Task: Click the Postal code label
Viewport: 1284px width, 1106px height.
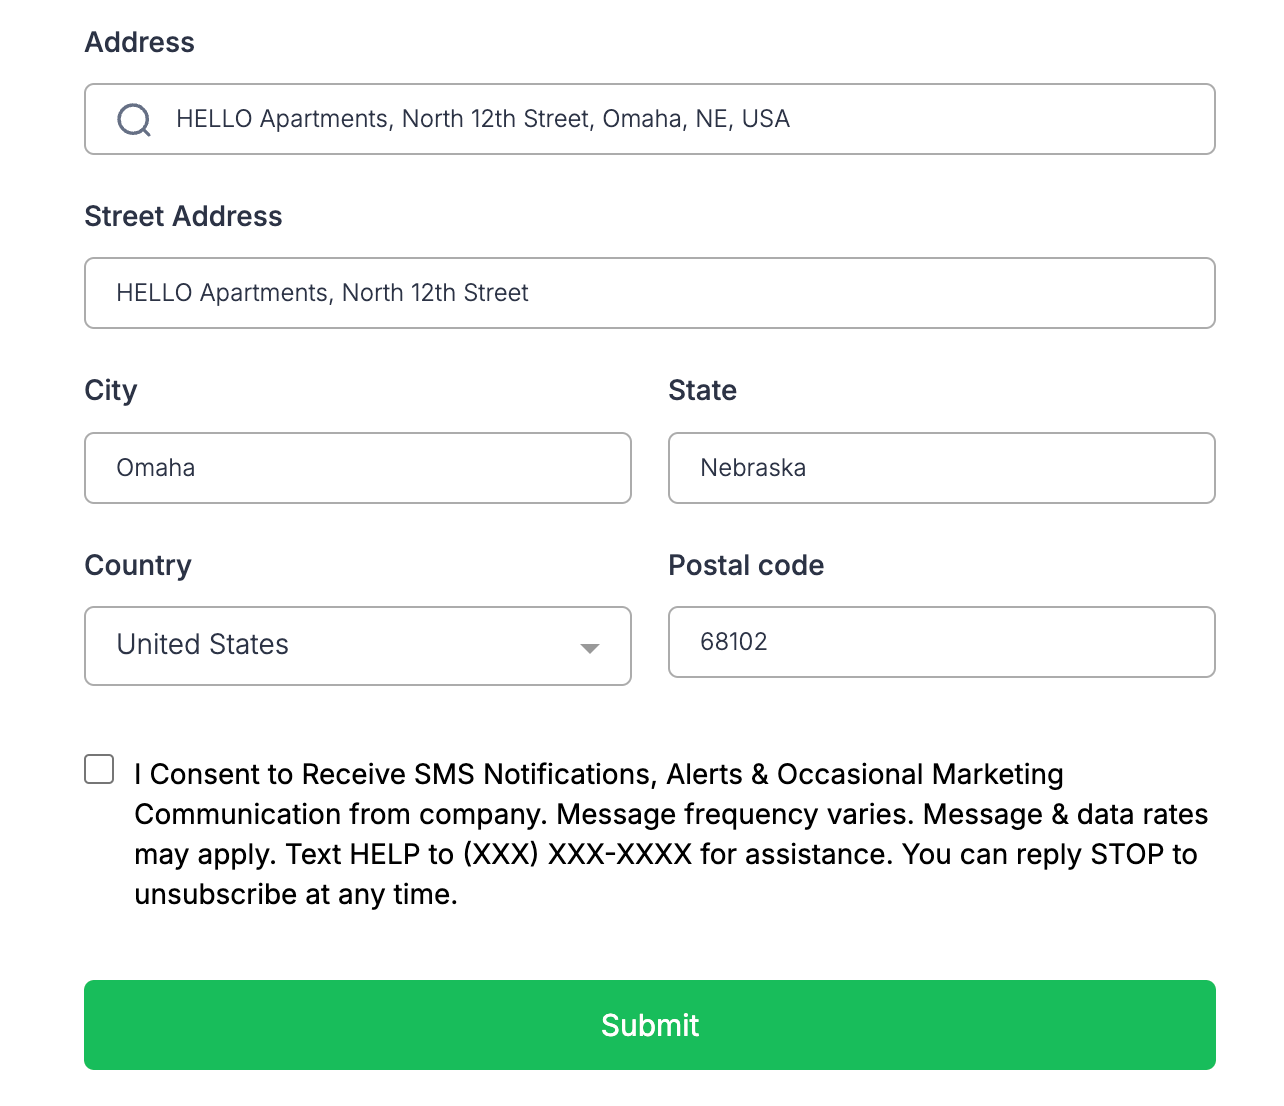Action: [746, 565]
